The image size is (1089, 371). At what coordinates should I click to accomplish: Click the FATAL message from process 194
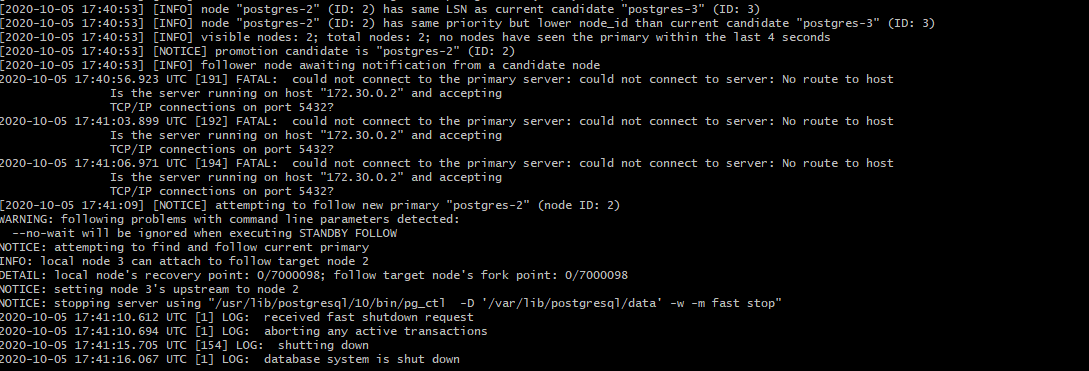447,163
